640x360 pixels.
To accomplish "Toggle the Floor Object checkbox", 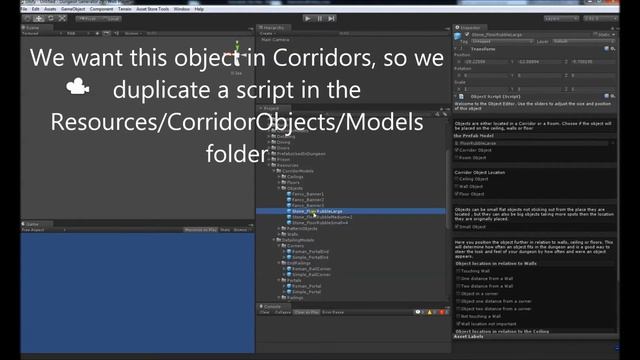I will 457,194.
